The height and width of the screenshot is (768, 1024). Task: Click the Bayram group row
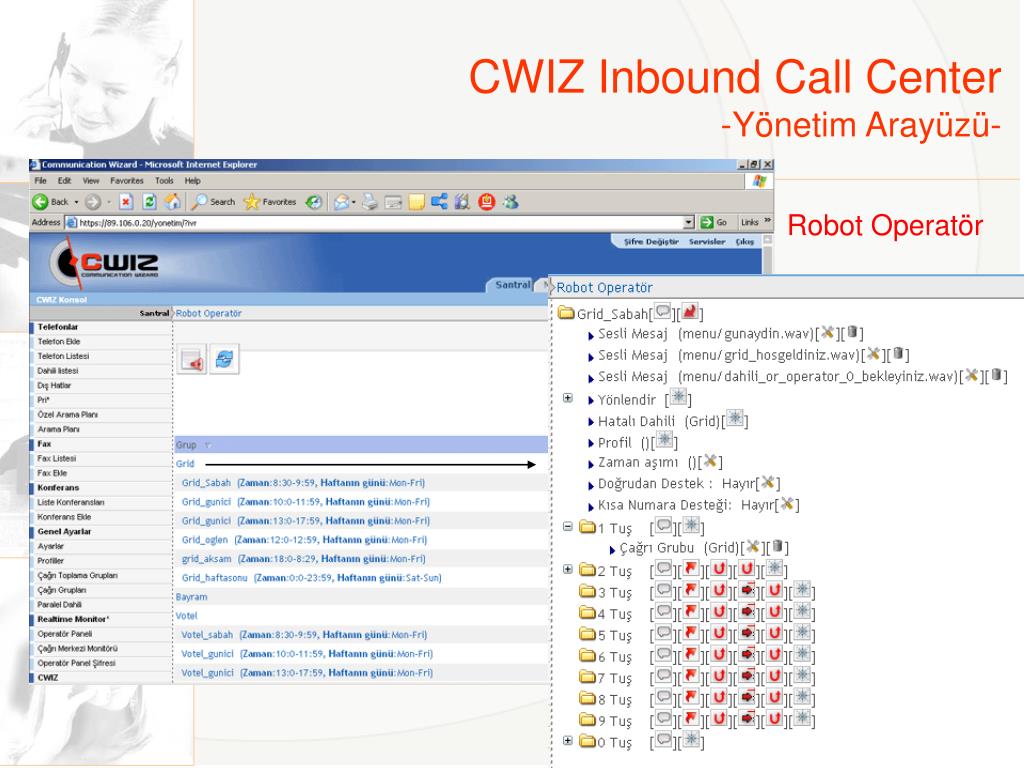360,596
